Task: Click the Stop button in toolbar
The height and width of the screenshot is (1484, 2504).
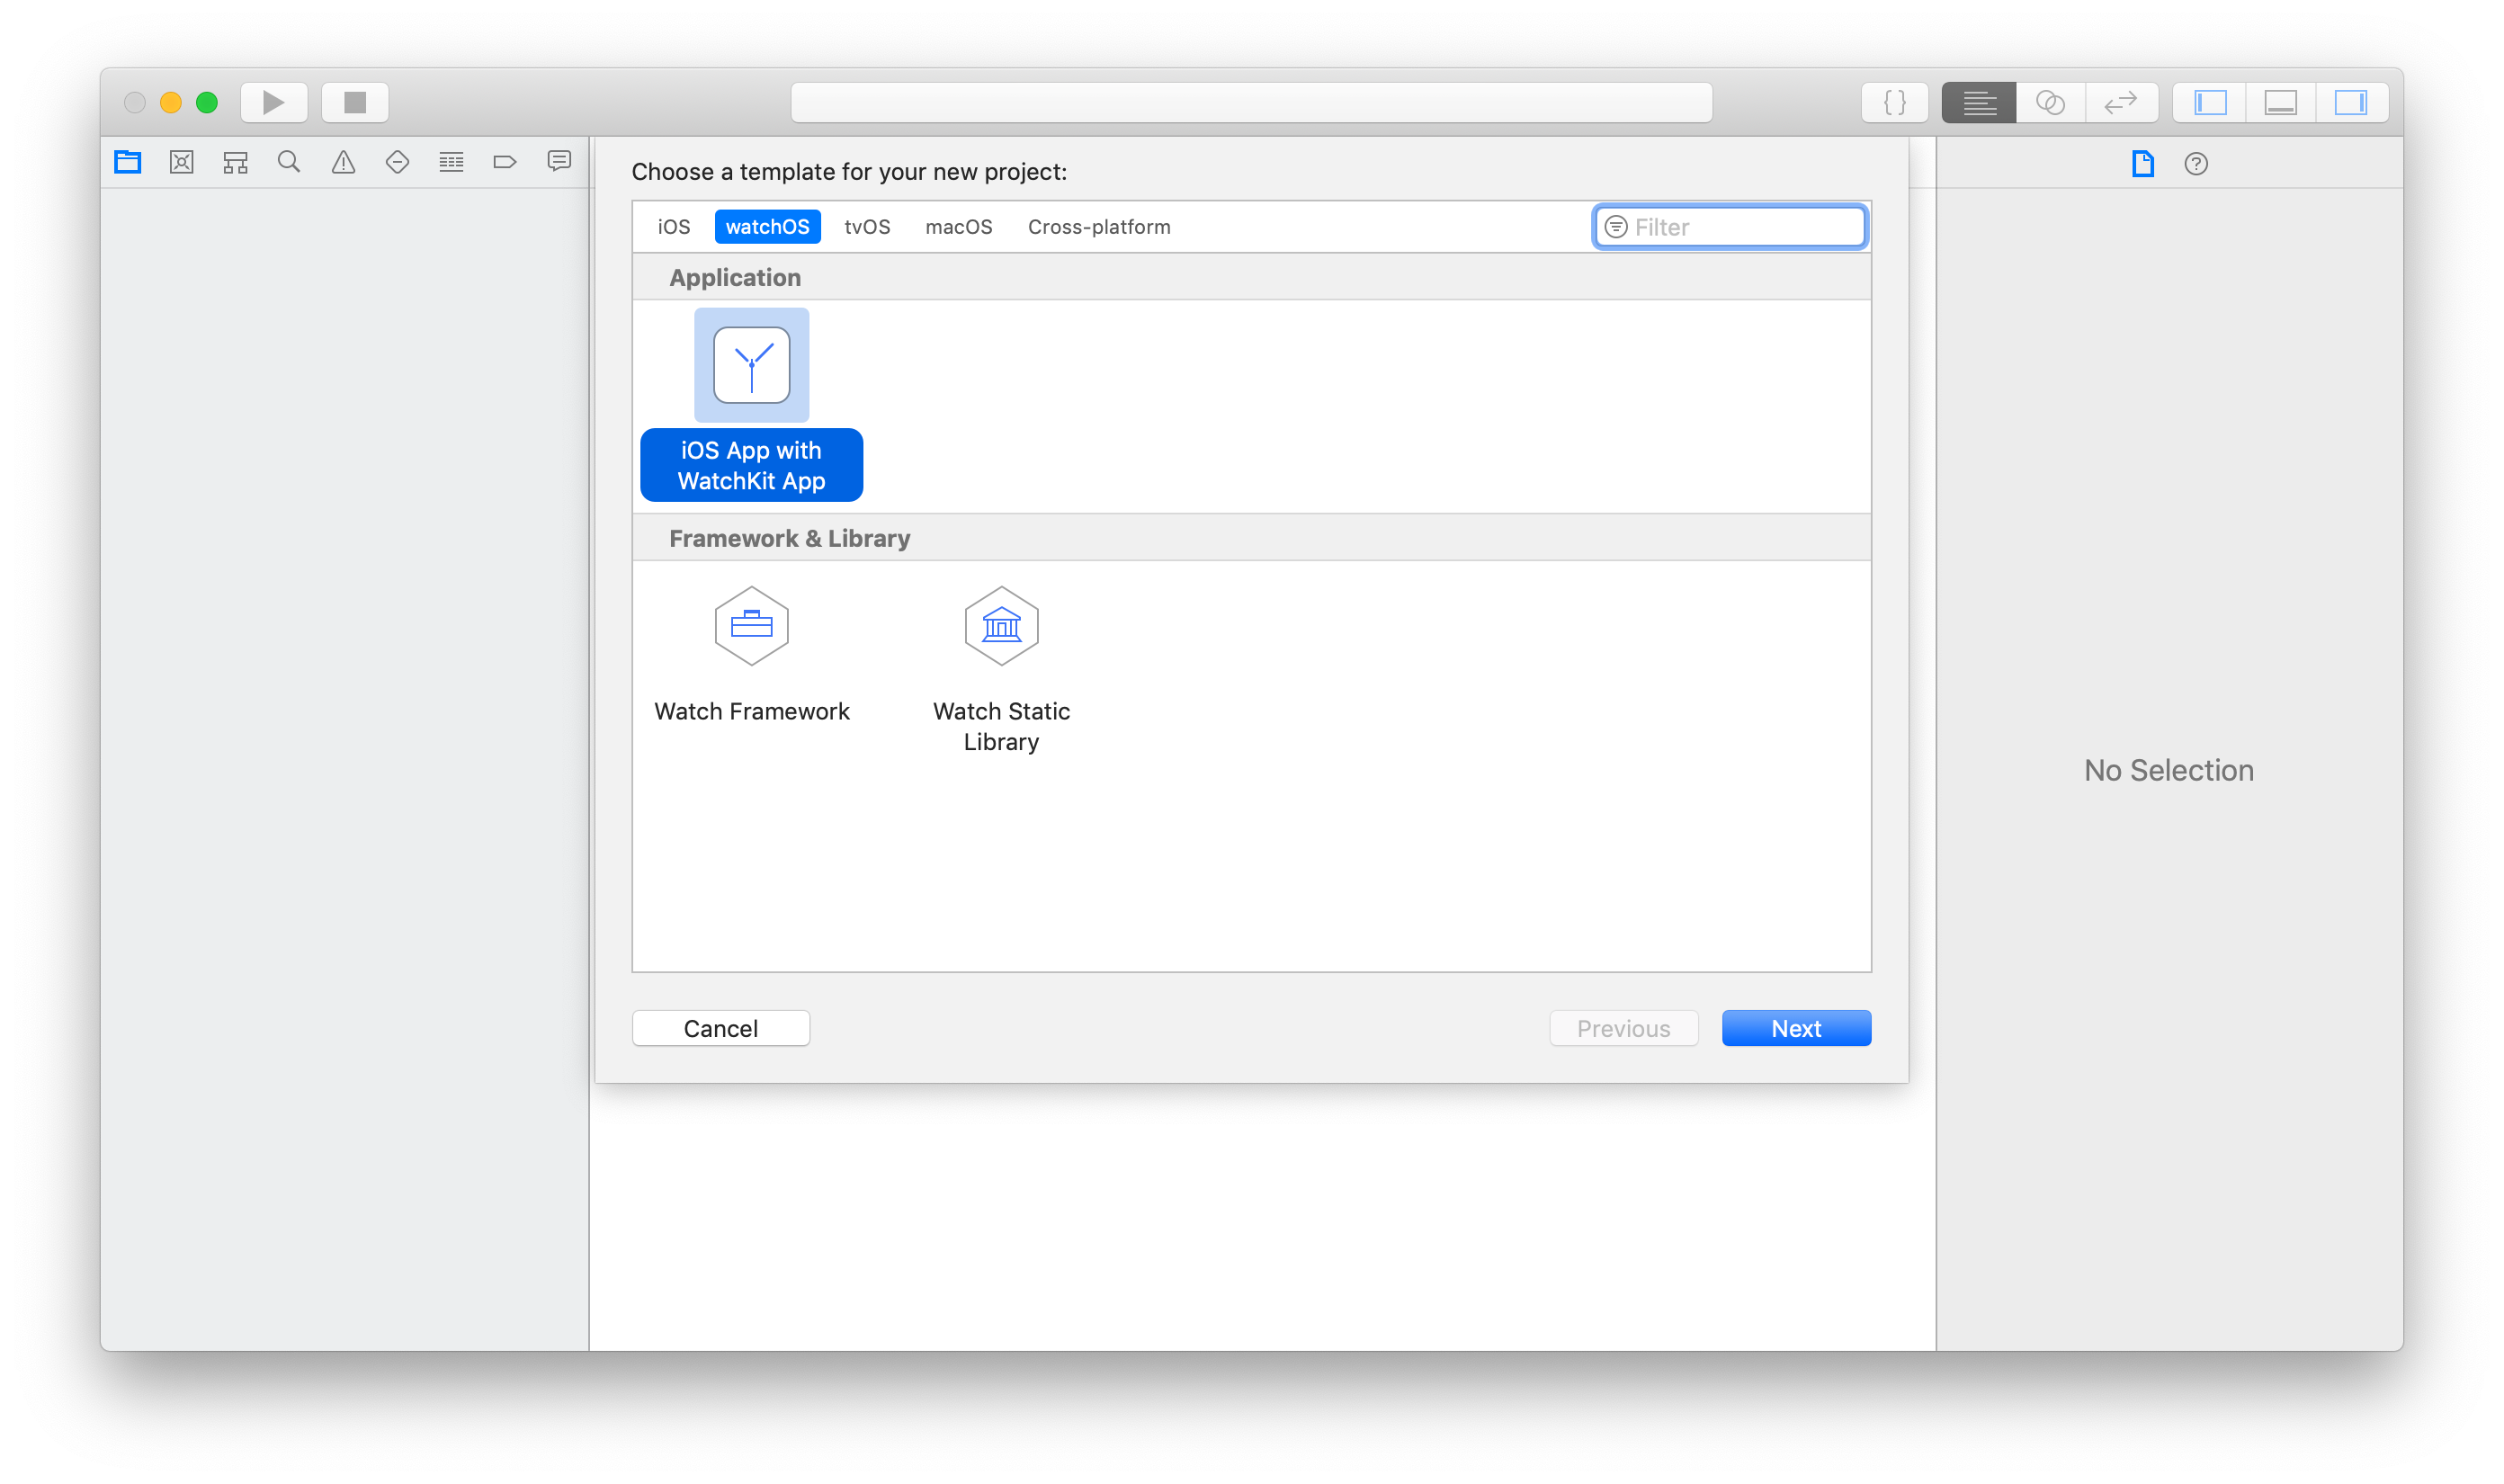Action: click(355, 102)
